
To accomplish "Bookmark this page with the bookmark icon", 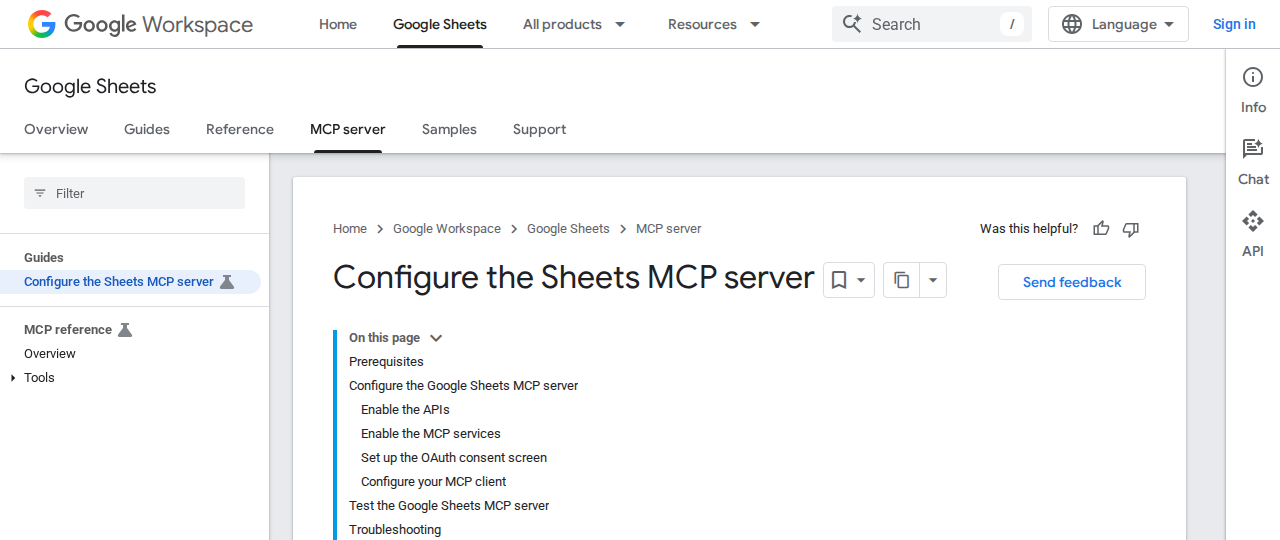I will pyautogui.click(x=839, y=281).
